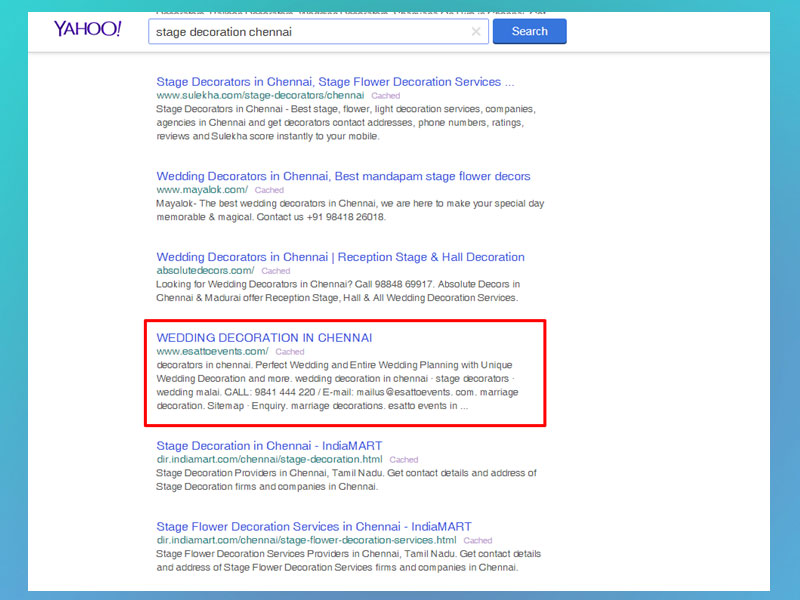Click the Yahoo logo

88,29
